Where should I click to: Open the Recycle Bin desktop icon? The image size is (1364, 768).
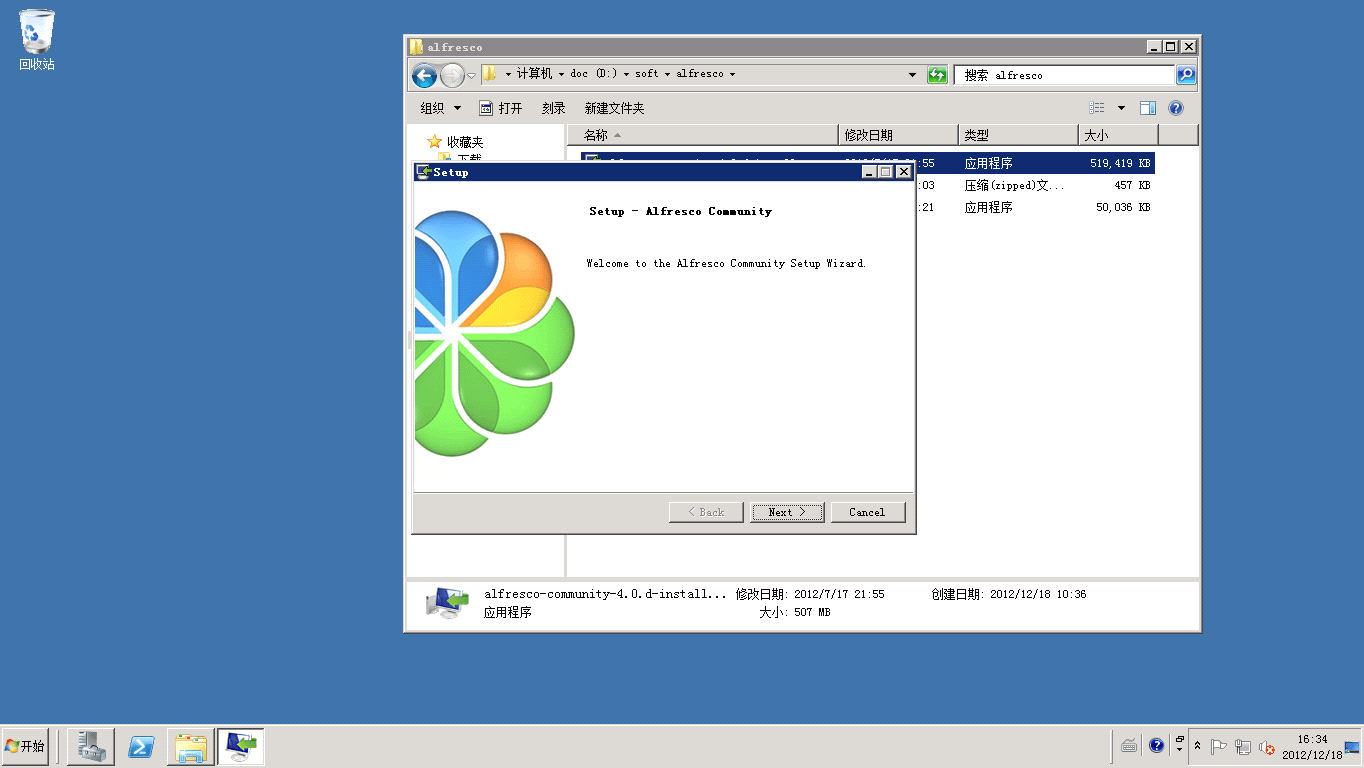(x=37, y=40)
